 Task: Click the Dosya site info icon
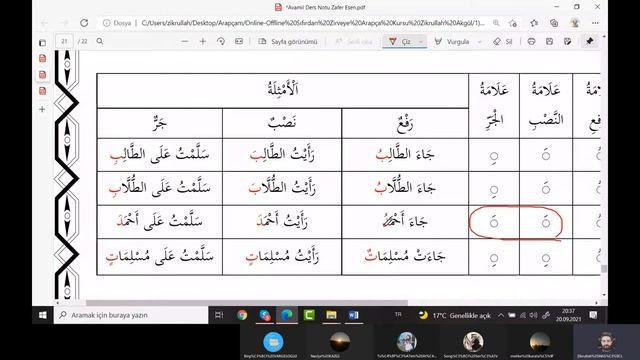click(x=107, y=23)
